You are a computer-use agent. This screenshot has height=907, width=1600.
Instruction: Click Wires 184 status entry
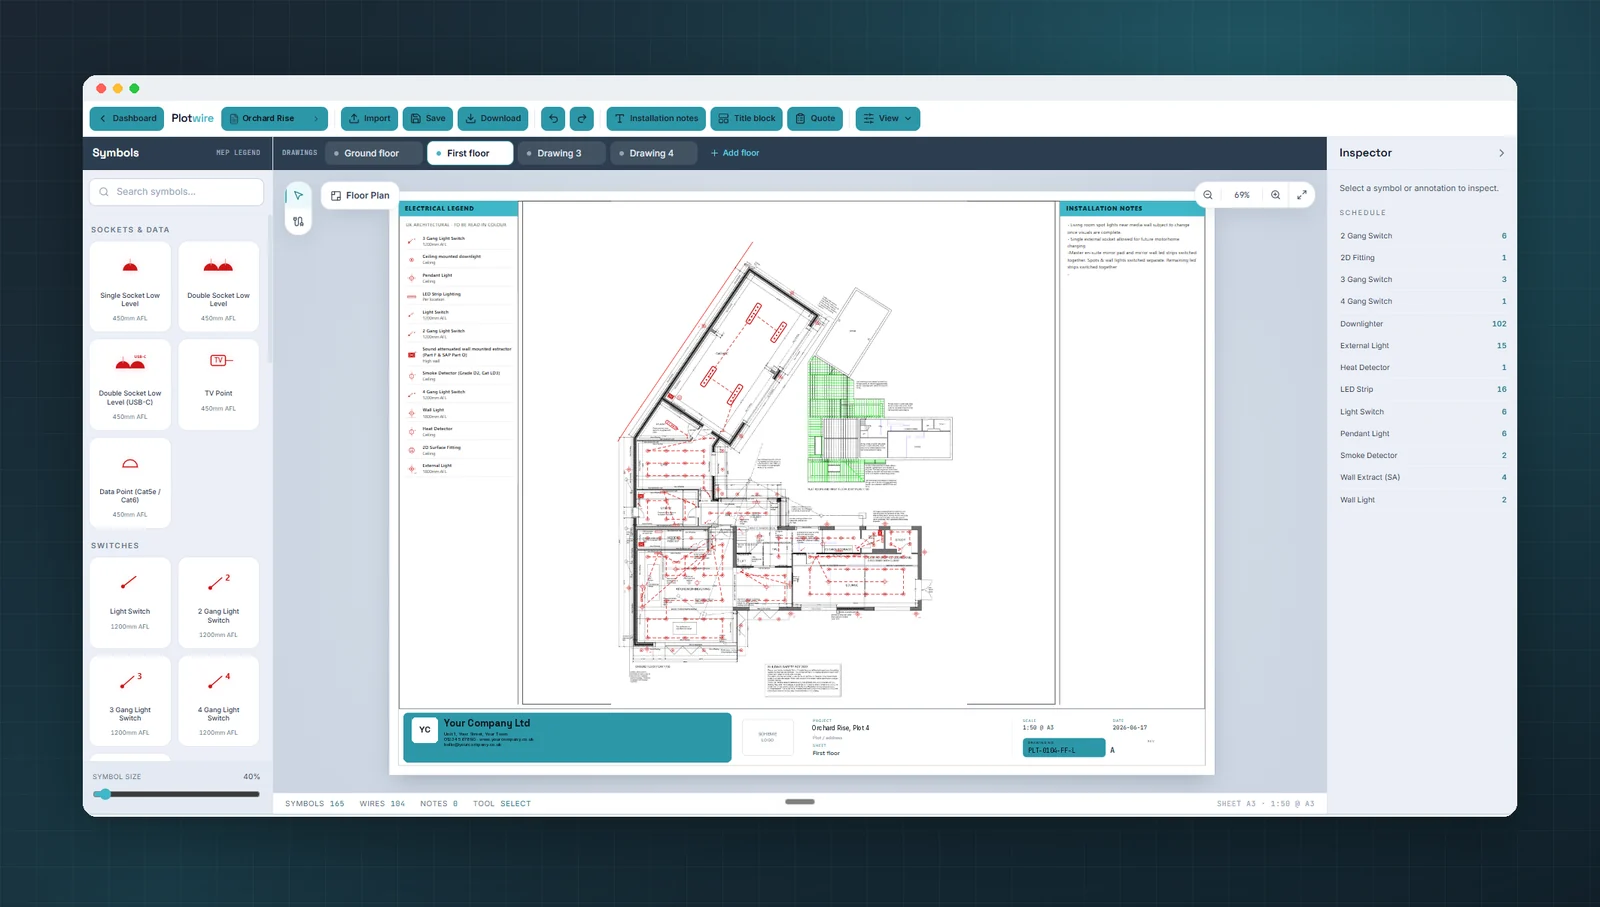click(382, 804)
